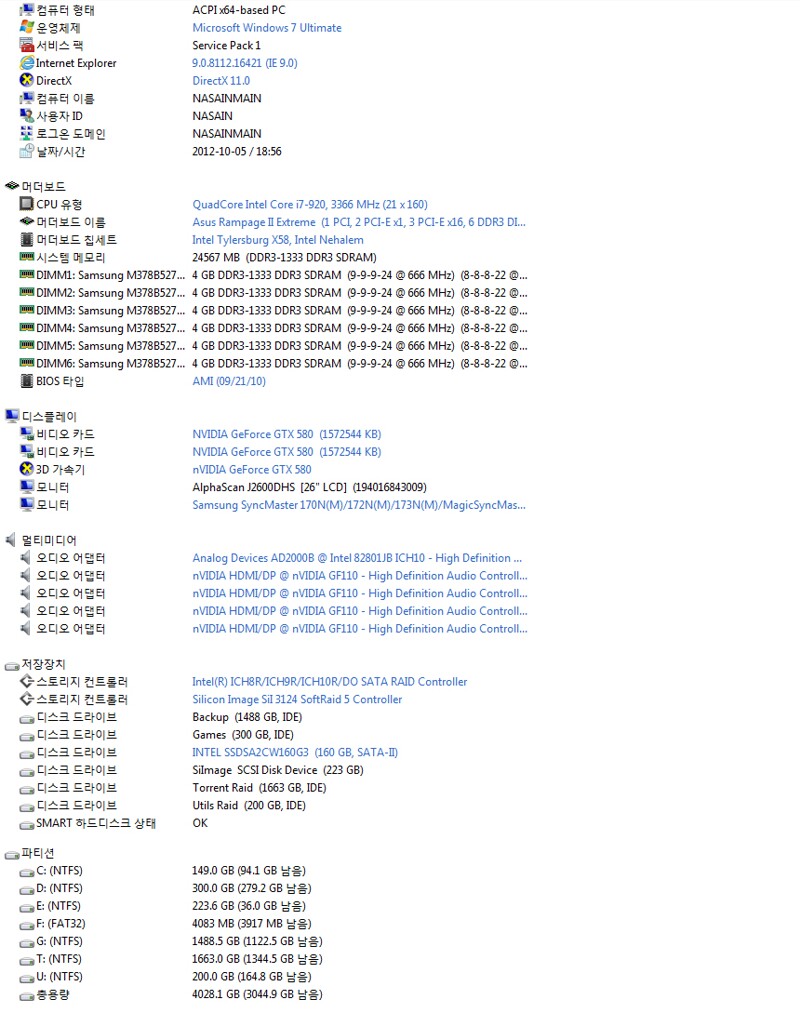
Task: Select the "Torrent Raid (1663 GB, IDE)" value
Action: [259, 788]
